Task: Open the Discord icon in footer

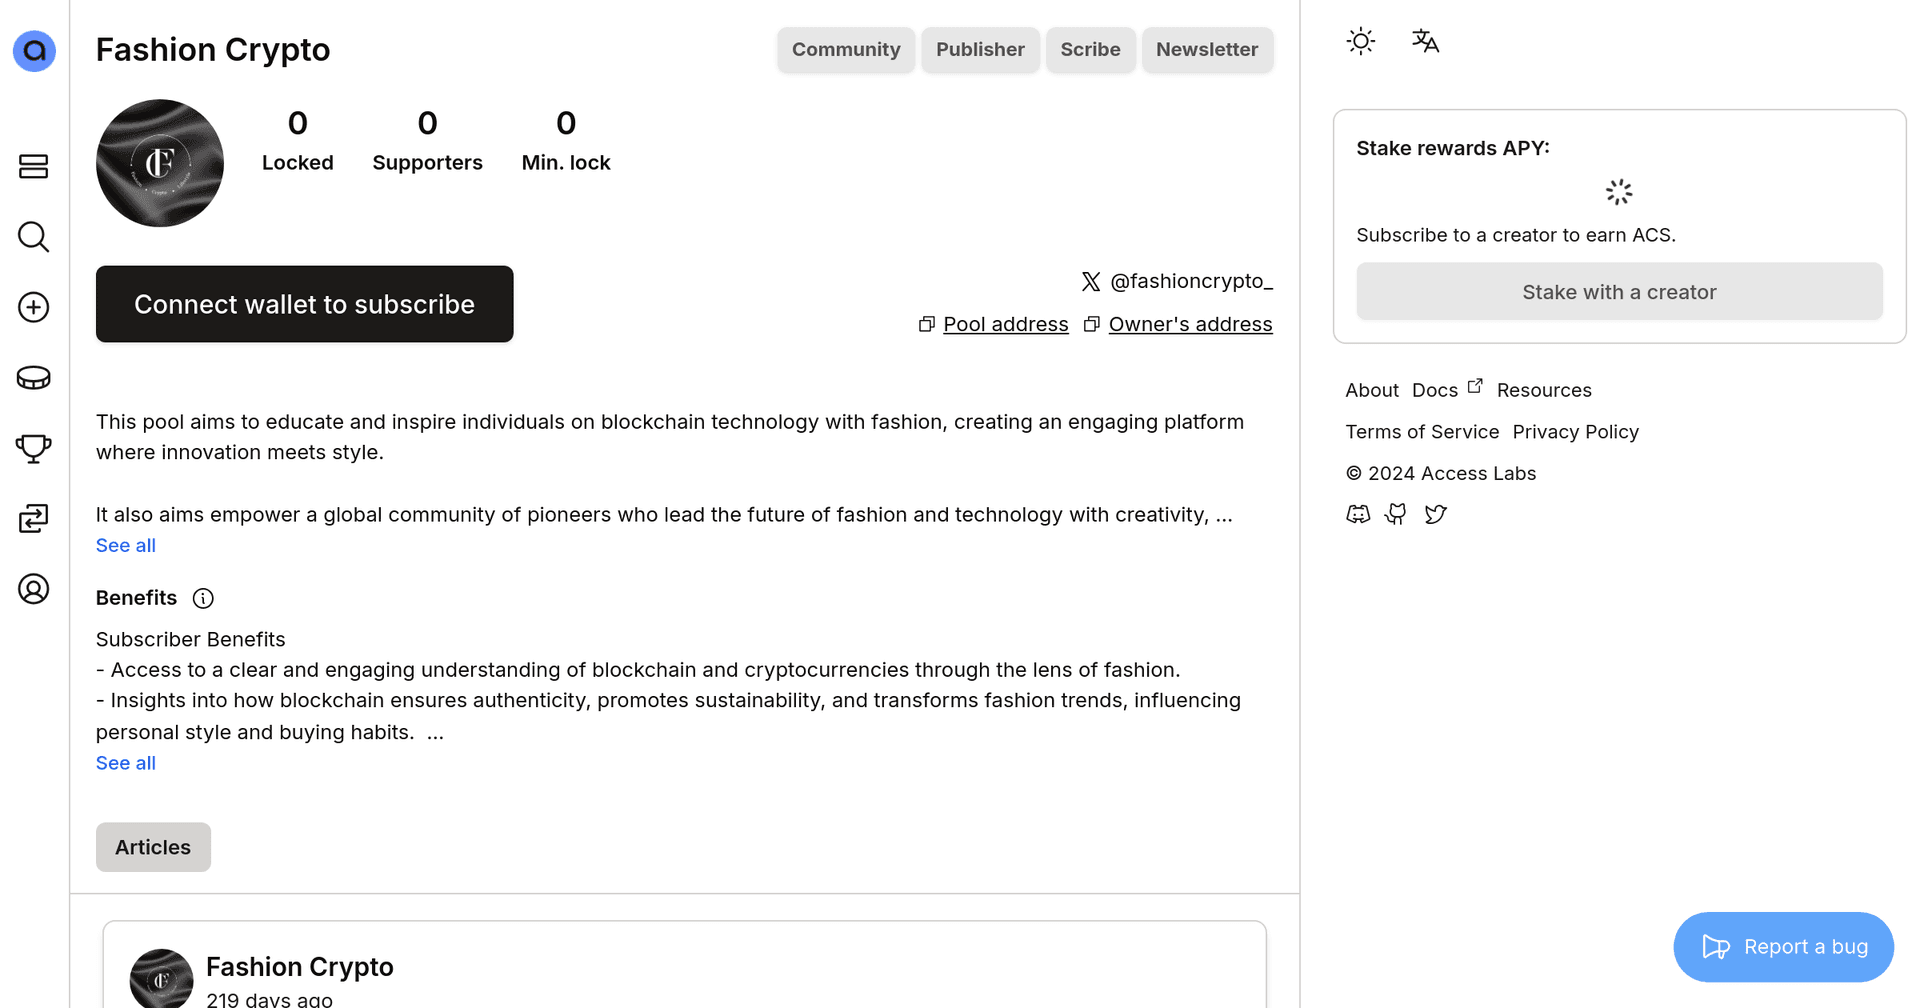Action: coord(1358,514)
